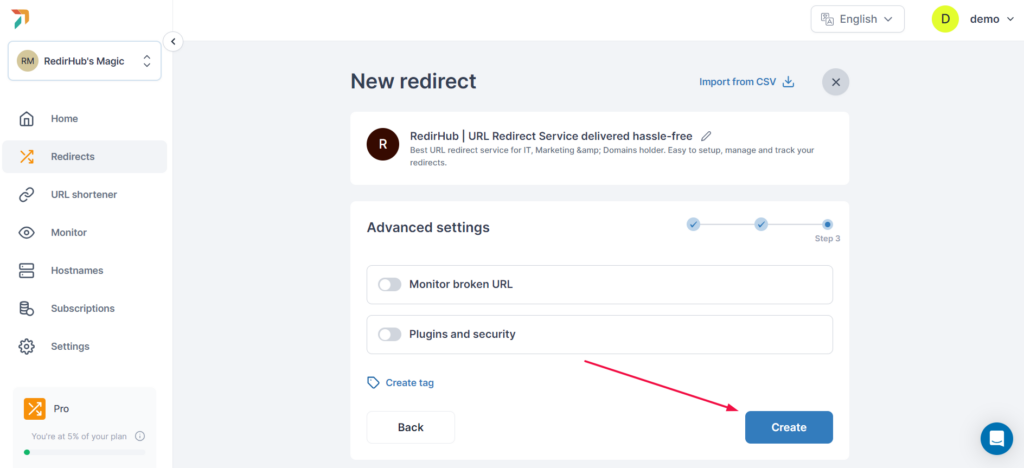Open Subscriptions from the sidebar
The width and height of the screenshot is (1024, 468).
84,308
